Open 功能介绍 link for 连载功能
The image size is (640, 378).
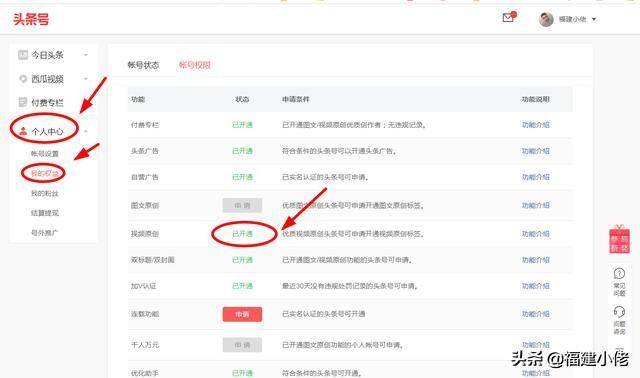[536, 314]
